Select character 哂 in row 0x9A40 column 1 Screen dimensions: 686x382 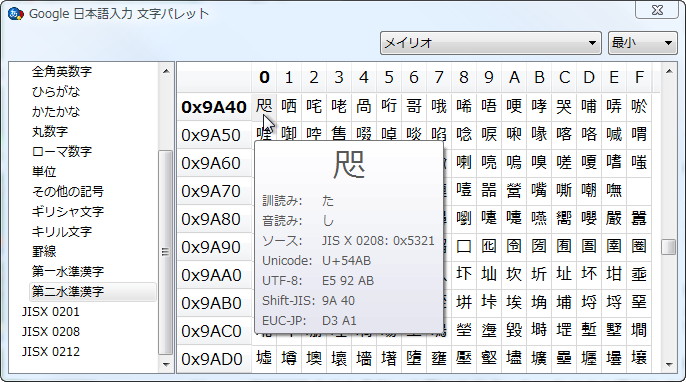click(289, 106)
